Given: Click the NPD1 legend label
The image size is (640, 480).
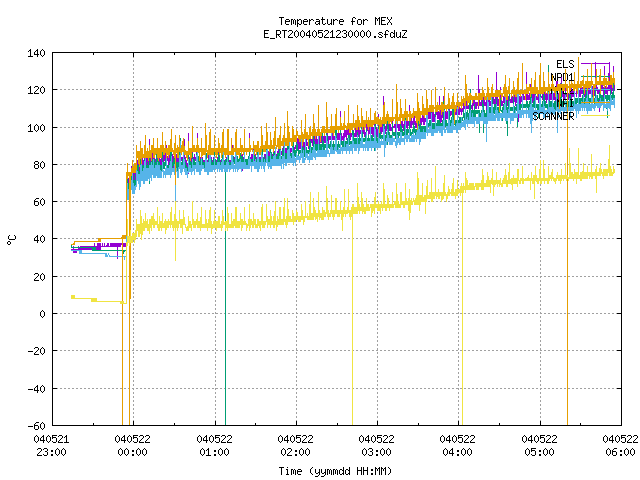Looking at the screenshot, I should [x=562, y=77].
